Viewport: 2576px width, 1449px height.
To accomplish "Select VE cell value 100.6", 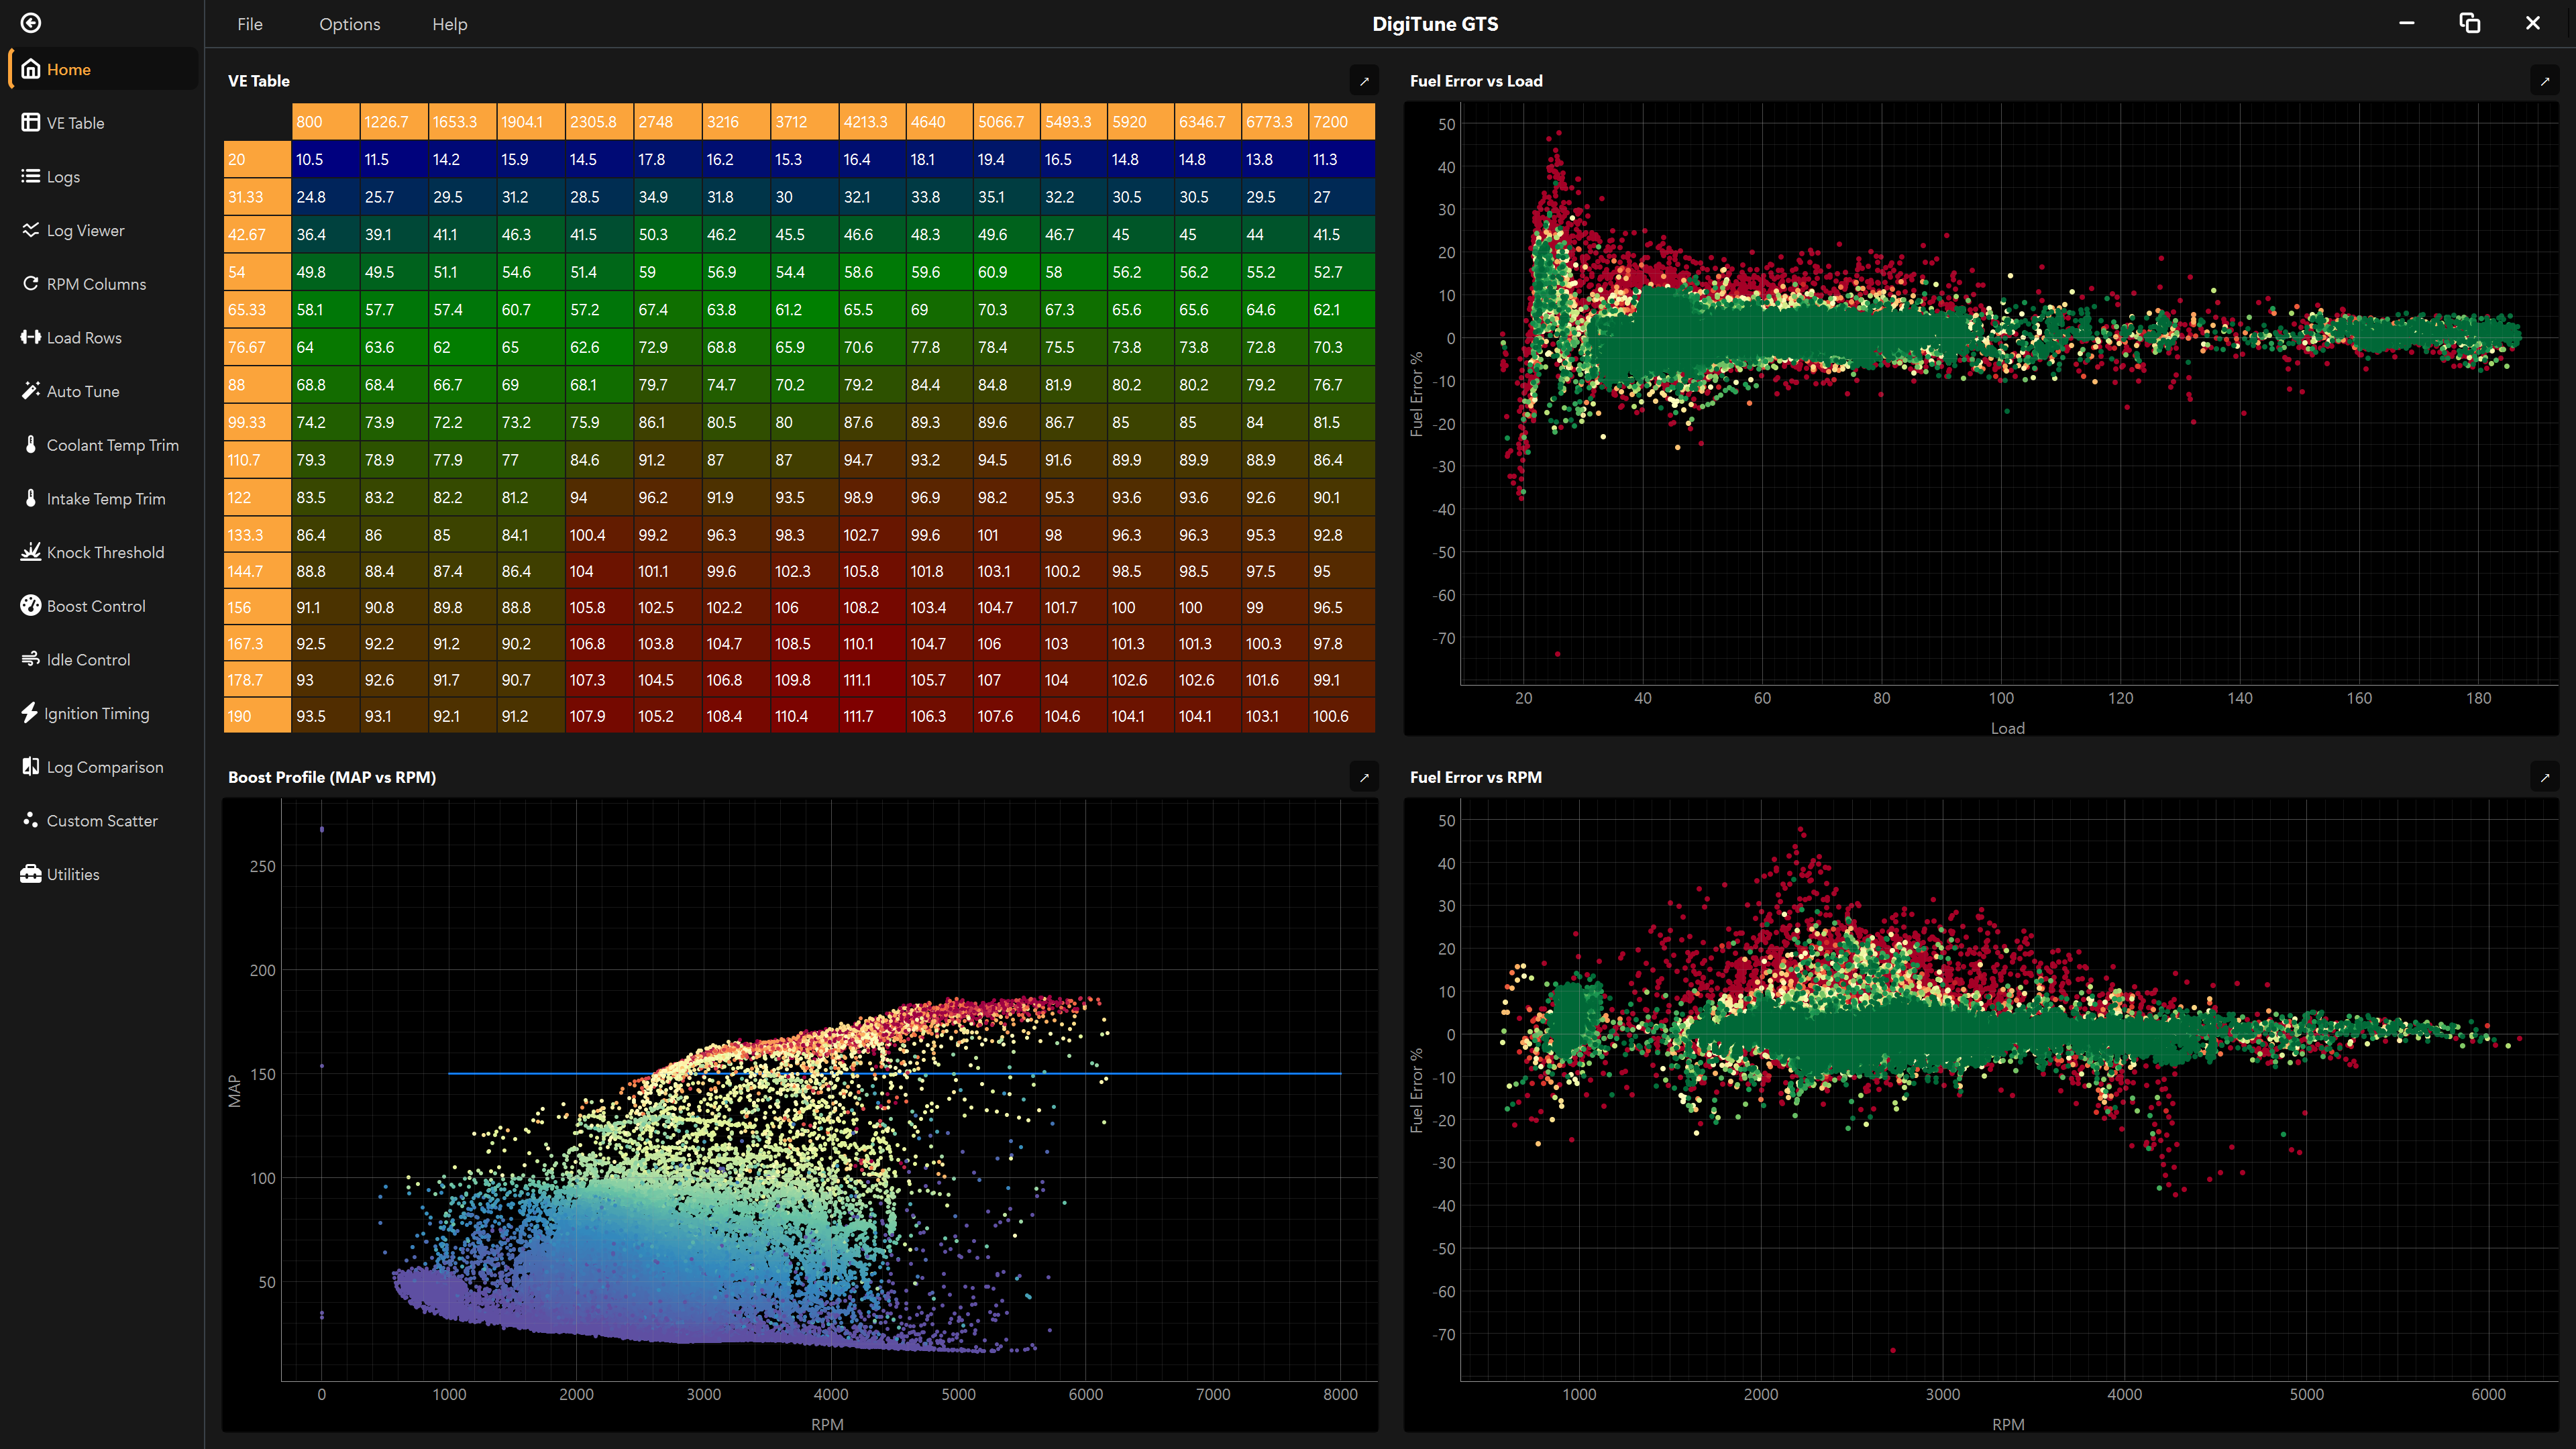I will [1341, 716].
